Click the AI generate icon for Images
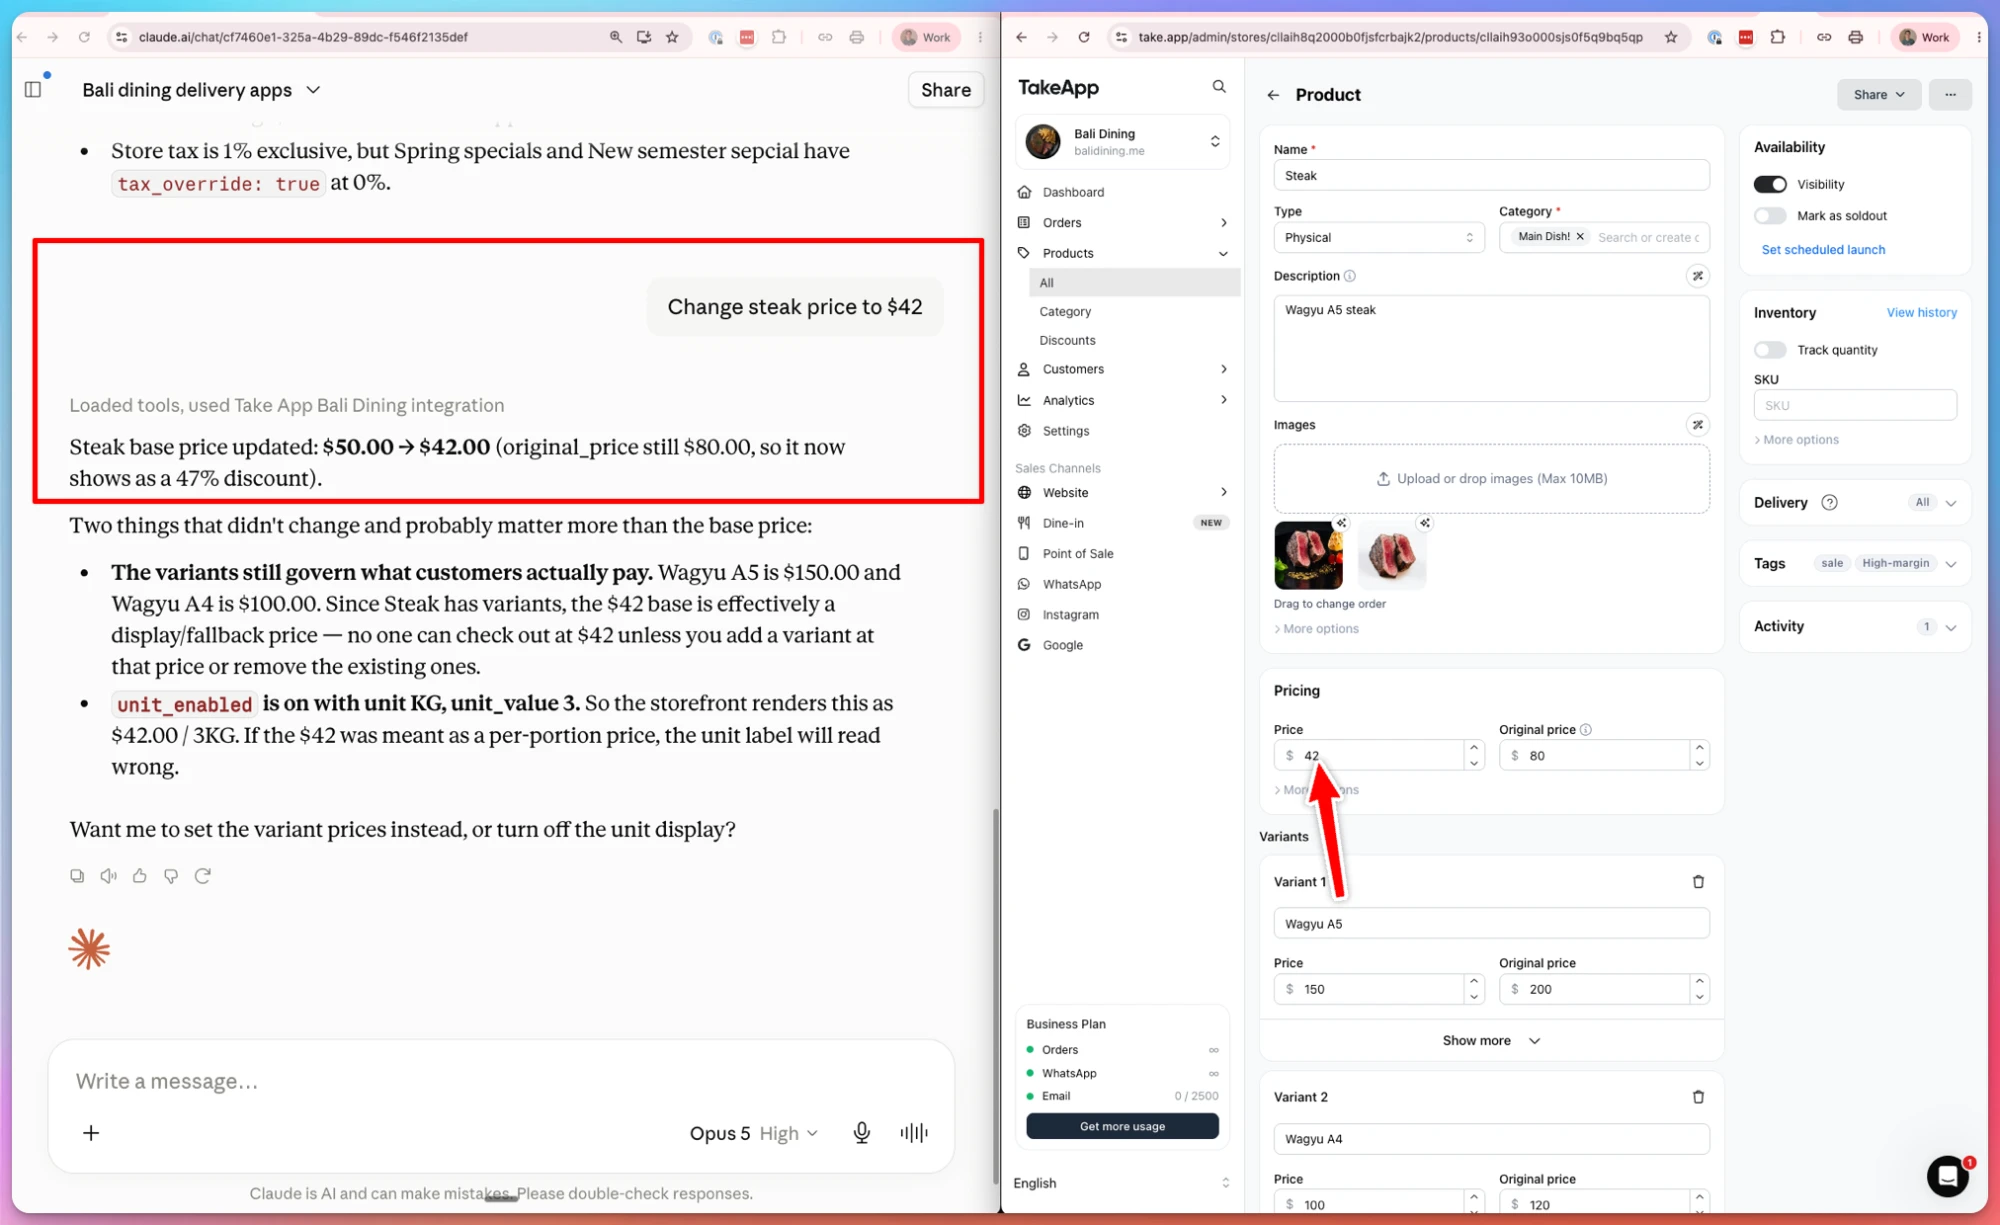Viewport: 2000px width, 1225px height. coord(1698,425)
